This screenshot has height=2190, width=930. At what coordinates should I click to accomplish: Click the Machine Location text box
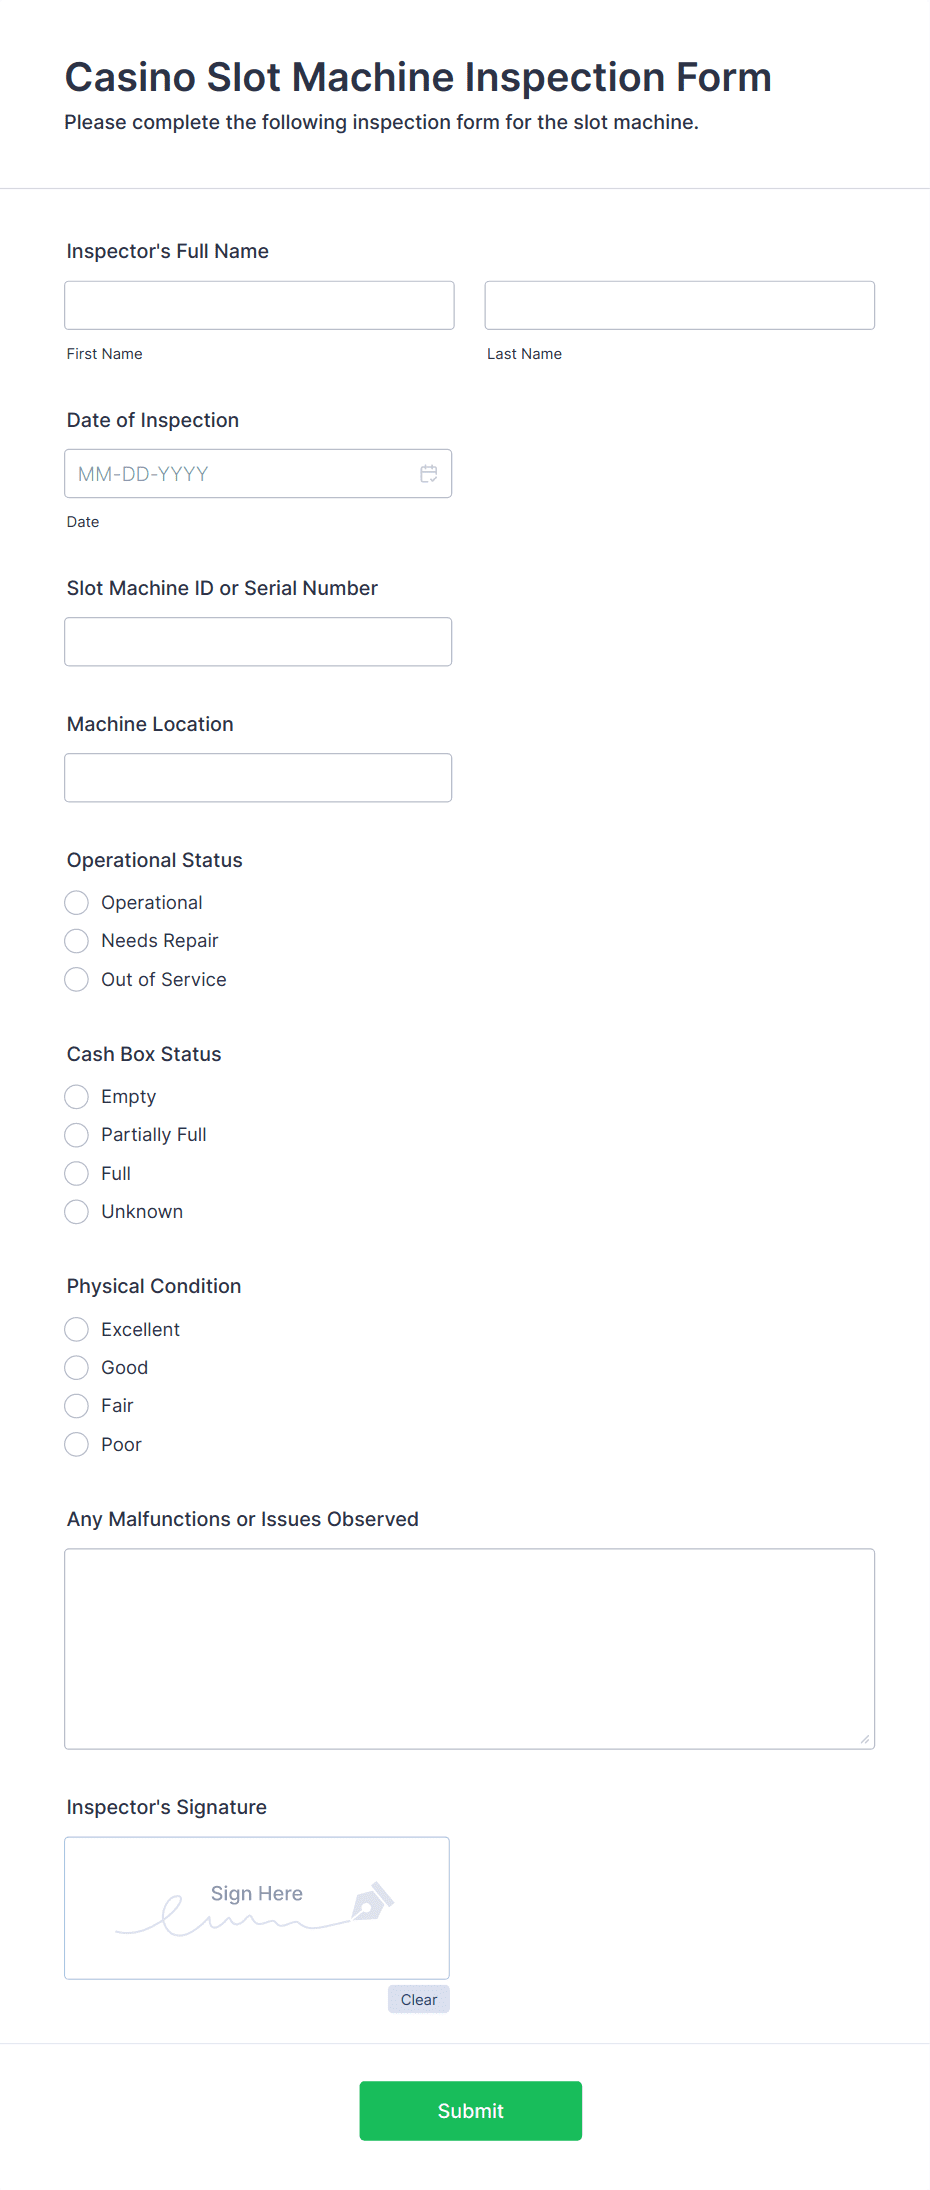(258, 778)
